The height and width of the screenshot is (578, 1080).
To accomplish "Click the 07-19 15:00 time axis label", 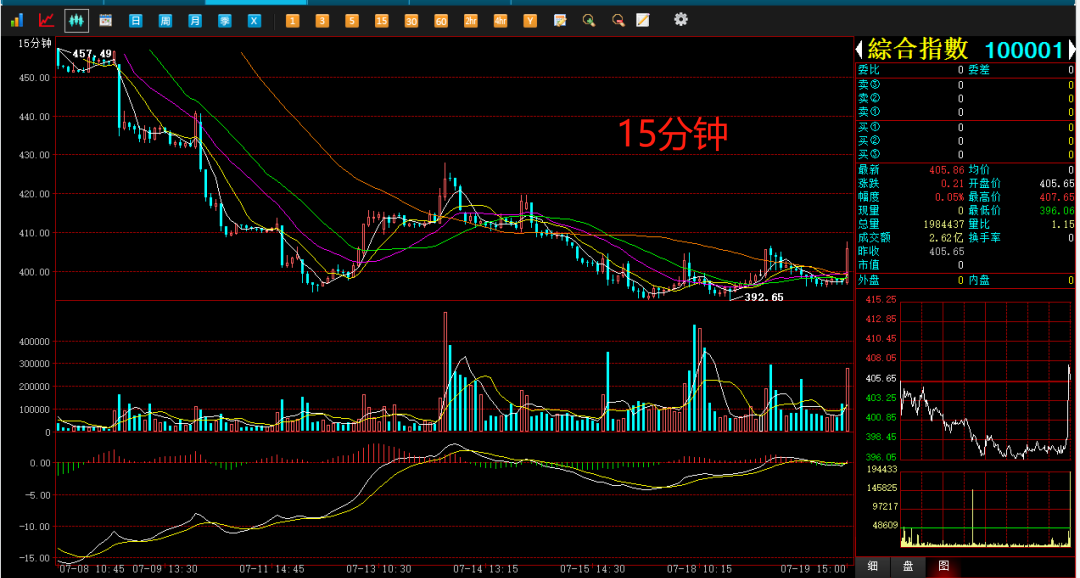I will tap(813, 569).
